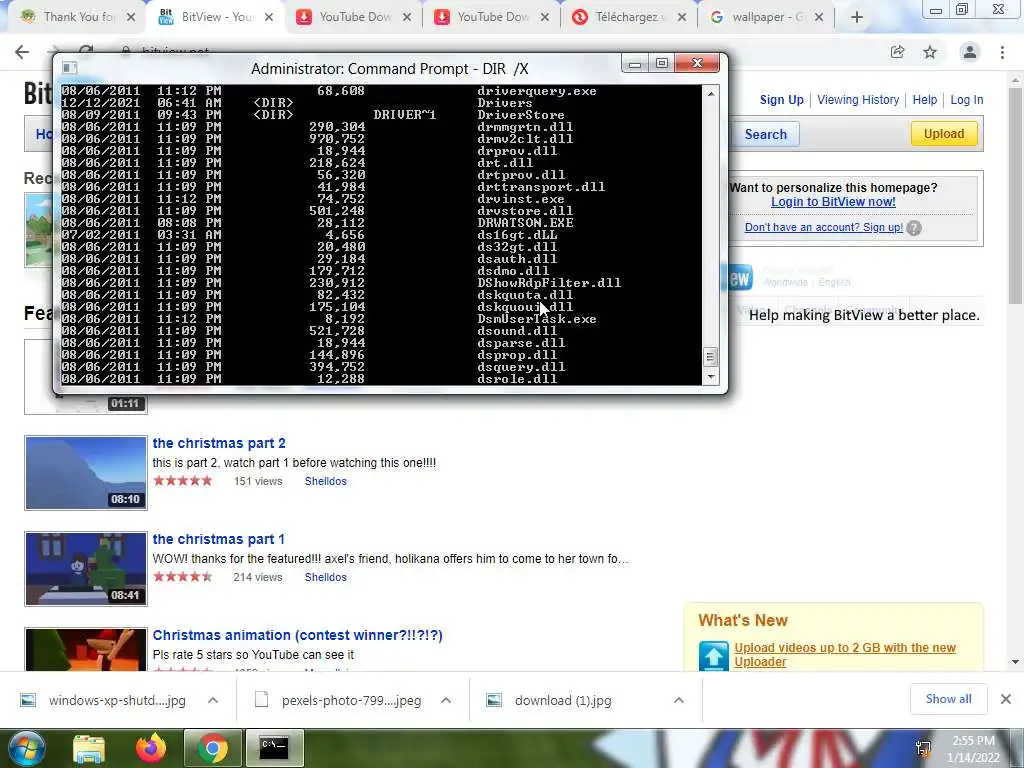Expand options for download (1).jpg
Viewport: 1024px width, 768px height.
[679, 701]
